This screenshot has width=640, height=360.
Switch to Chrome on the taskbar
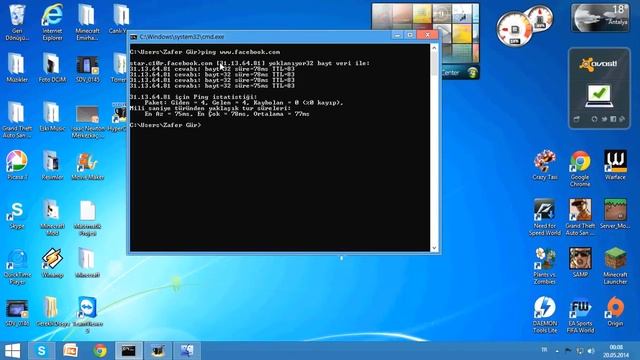(100, 351)
